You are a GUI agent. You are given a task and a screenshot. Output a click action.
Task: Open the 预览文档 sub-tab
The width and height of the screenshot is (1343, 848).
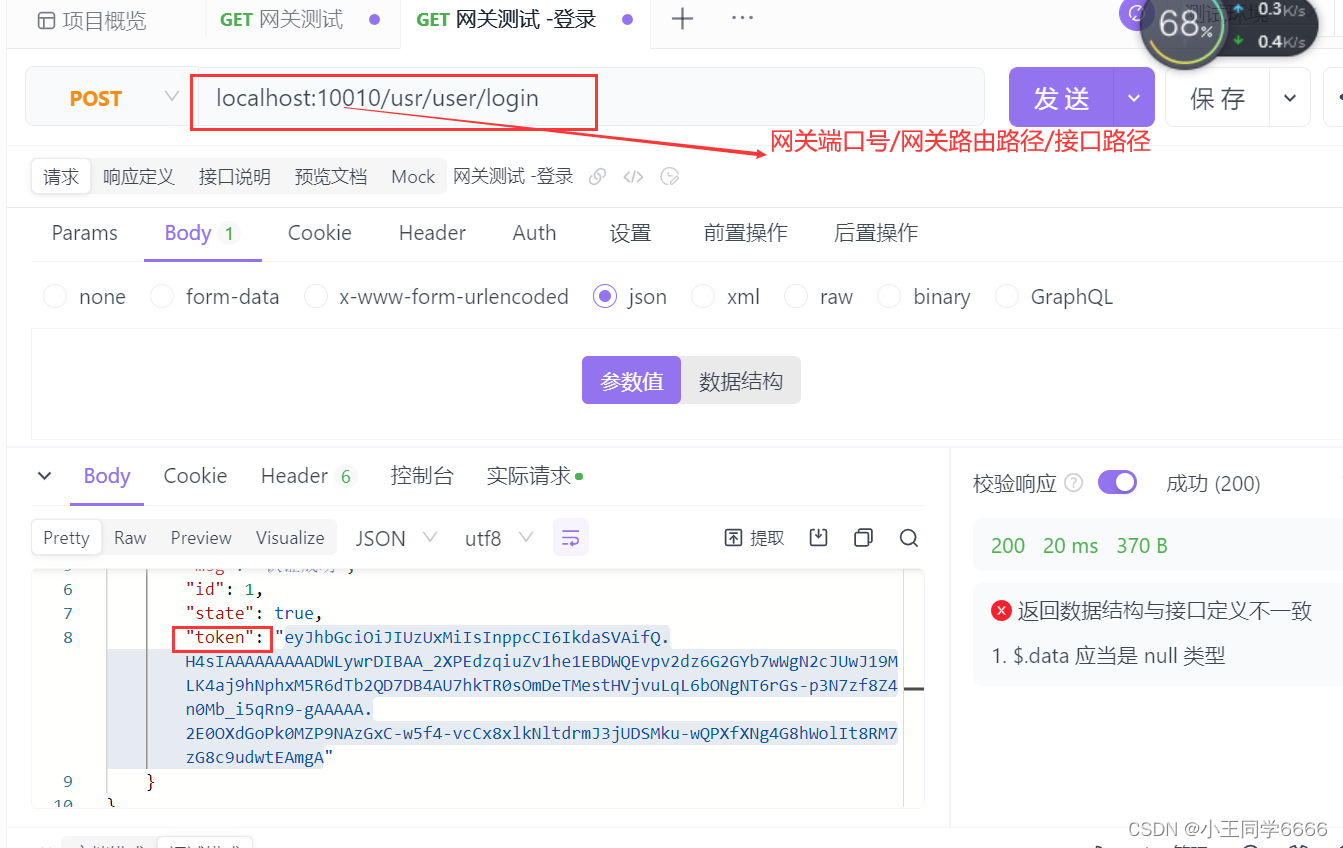[331, 176]
